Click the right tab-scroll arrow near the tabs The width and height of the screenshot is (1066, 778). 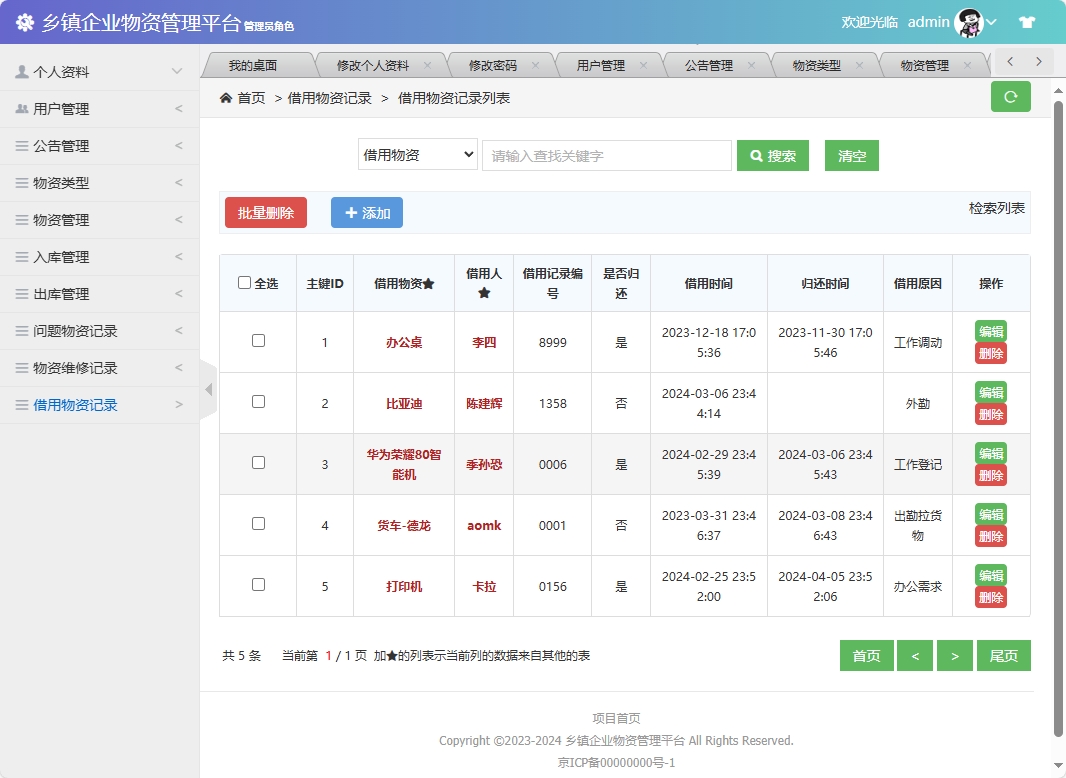point(1036,61)
